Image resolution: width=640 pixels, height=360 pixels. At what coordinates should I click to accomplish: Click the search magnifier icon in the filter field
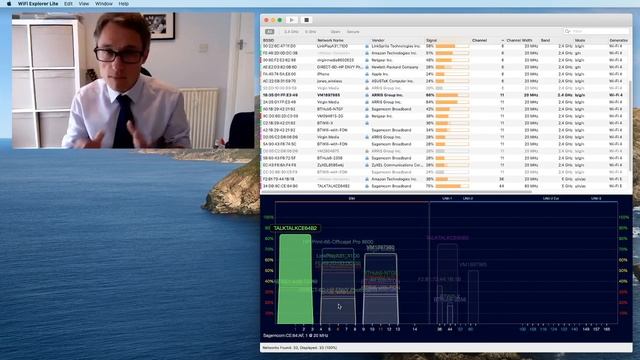(567, 31)
